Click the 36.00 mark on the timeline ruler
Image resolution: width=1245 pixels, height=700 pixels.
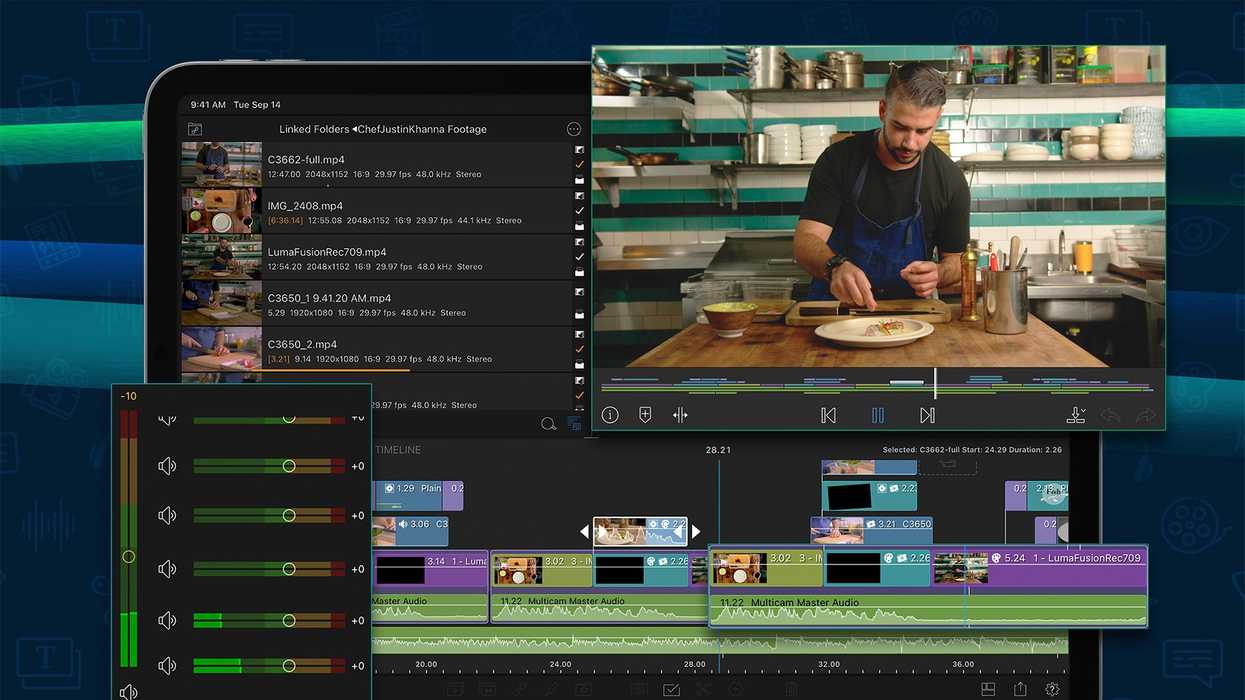[x=963, y=664]
